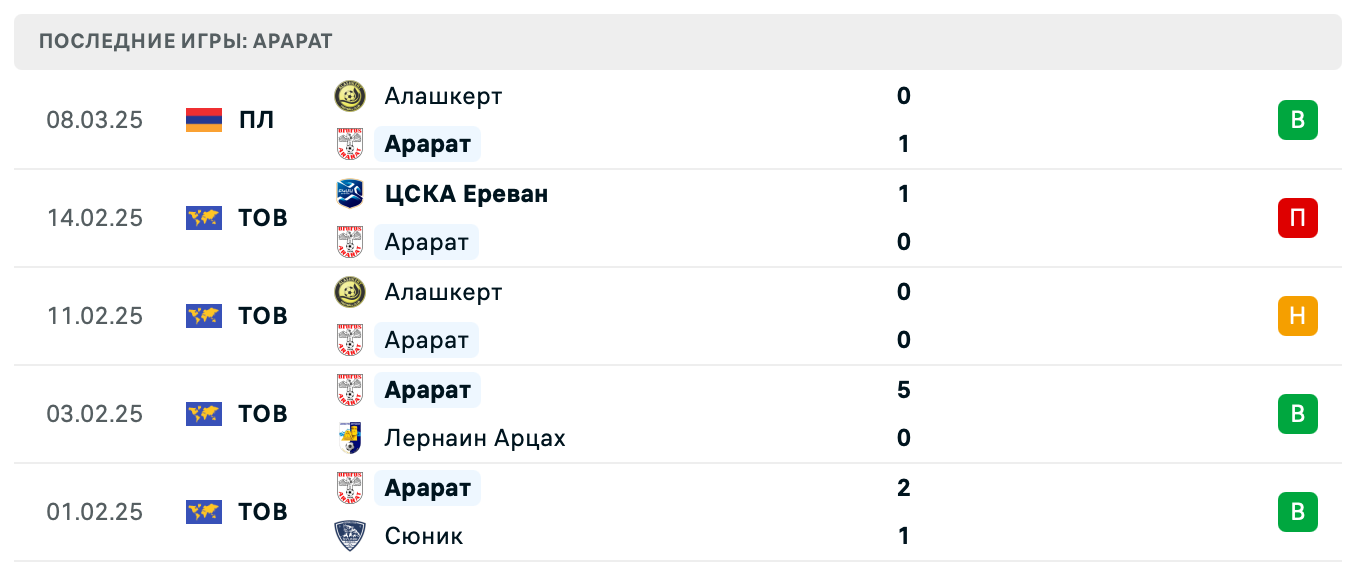Select the ТОВ label of the 03.02.25 match

(262, 413)
